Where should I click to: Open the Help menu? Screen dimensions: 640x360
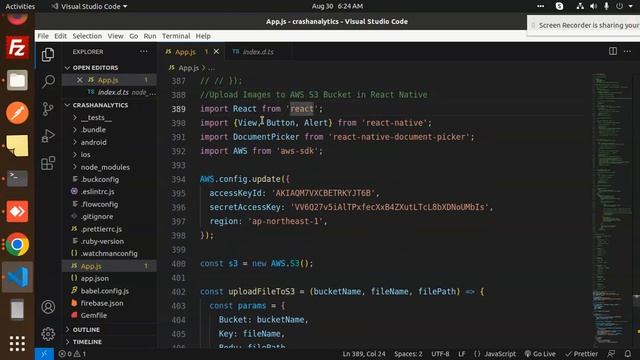[x=203, y=36]
